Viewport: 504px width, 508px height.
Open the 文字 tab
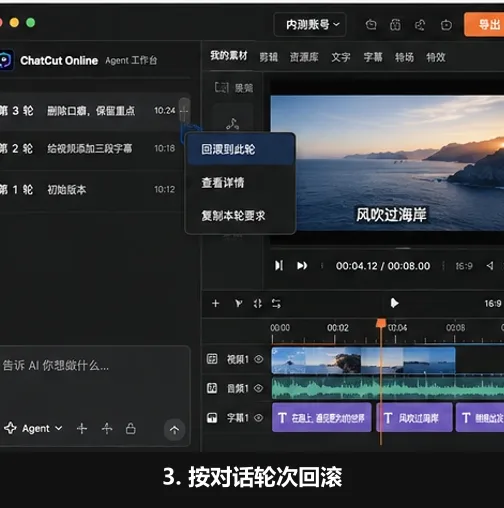[341, 57]
